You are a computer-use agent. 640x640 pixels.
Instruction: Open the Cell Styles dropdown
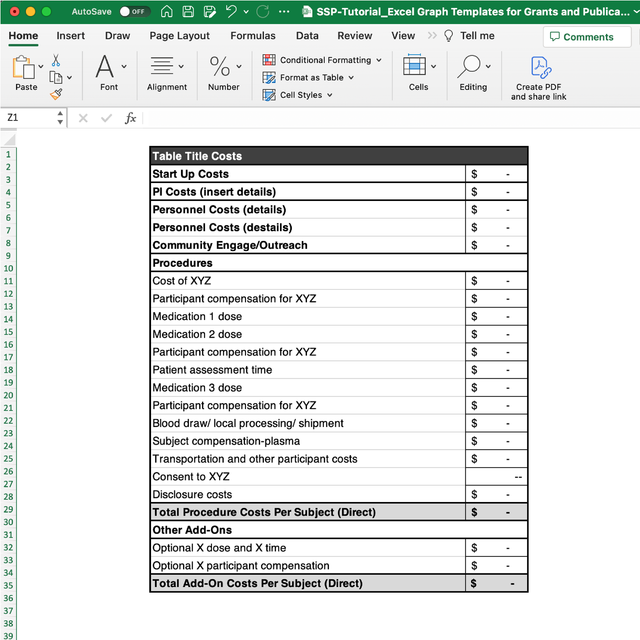pyautogui.click(x=300, y=95)
